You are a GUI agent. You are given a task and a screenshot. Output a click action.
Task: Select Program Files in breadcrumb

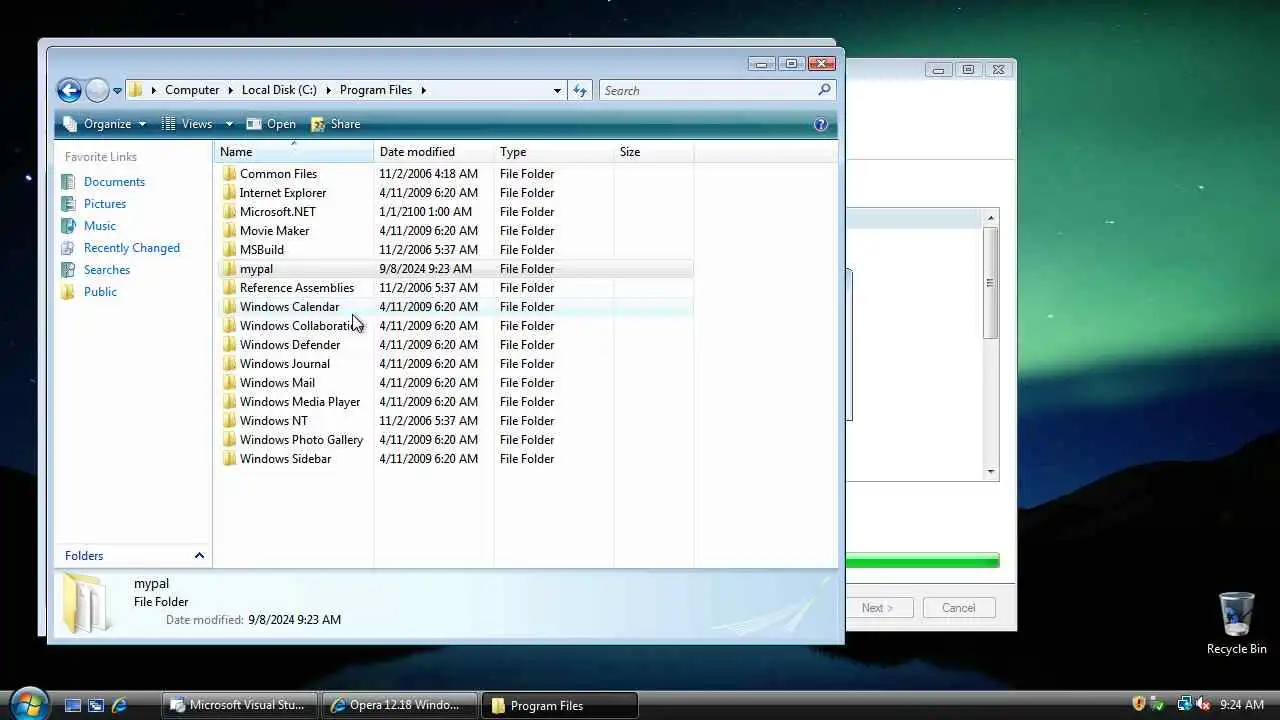[376, 90]
